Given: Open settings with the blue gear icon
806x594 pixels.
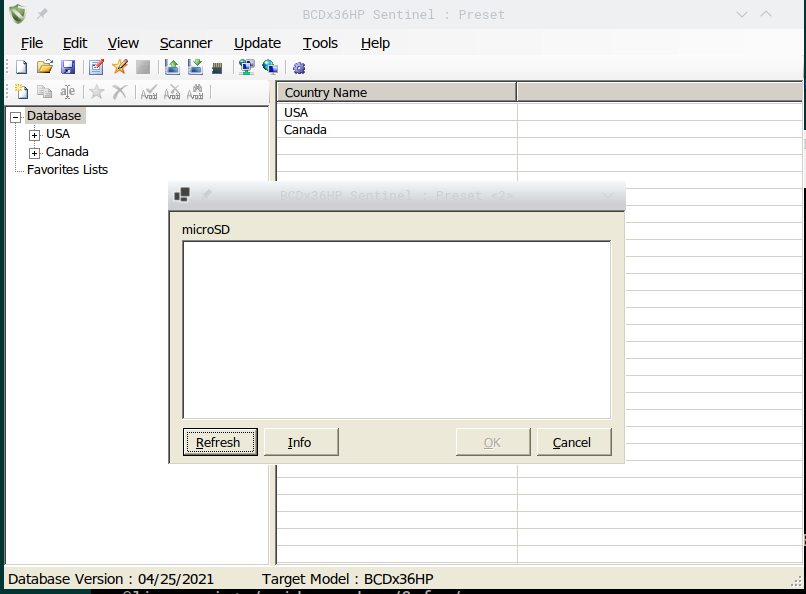Looking at the screenshot, I should tap(299, 68).
